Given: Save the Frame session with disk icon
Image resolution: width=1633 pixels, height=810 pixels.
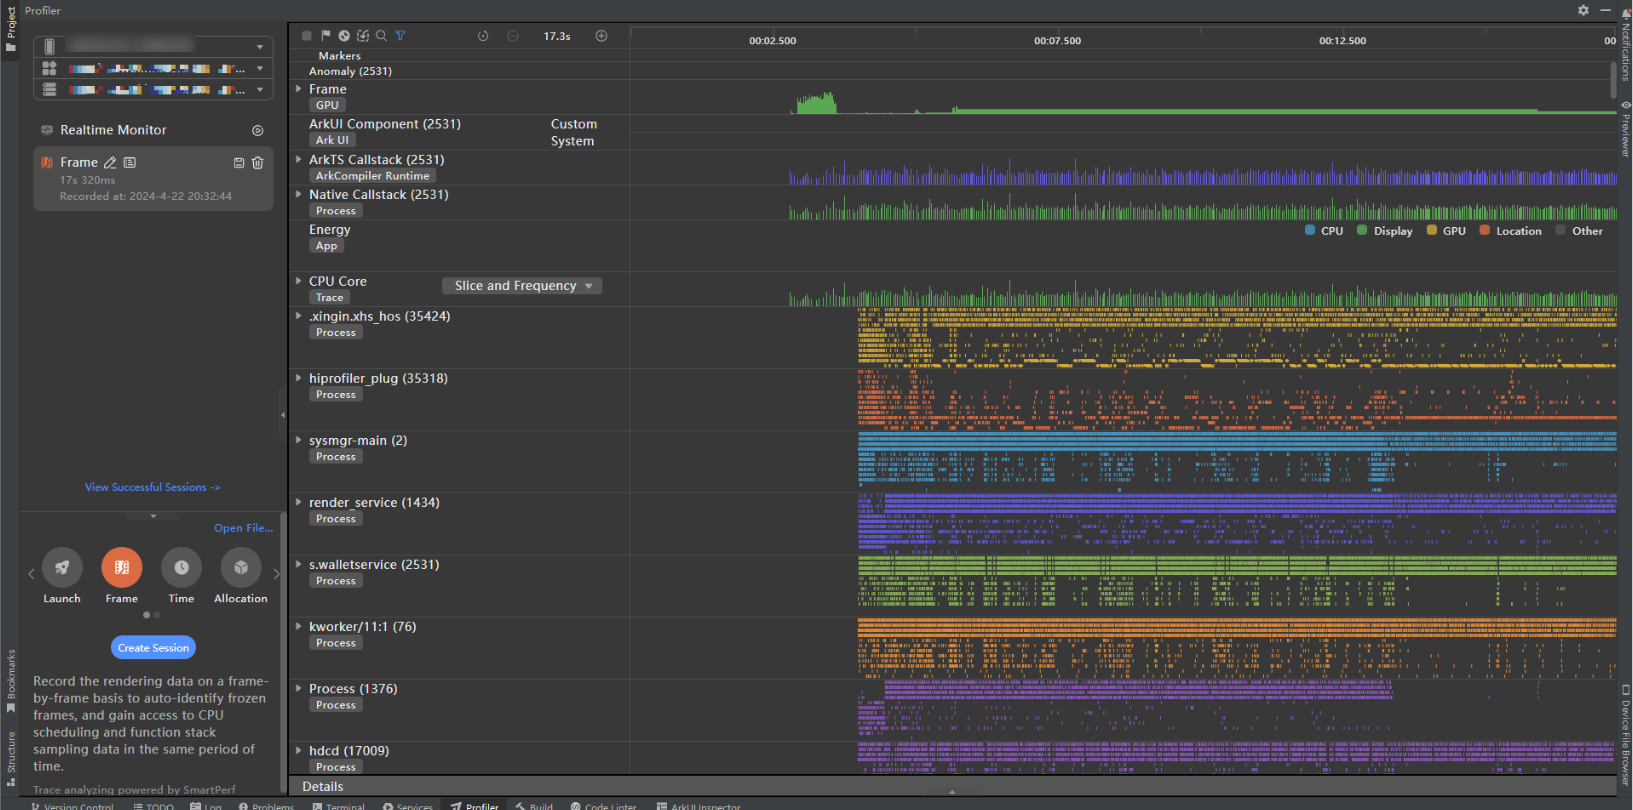Looking at the screenshot, I should 239,163.
